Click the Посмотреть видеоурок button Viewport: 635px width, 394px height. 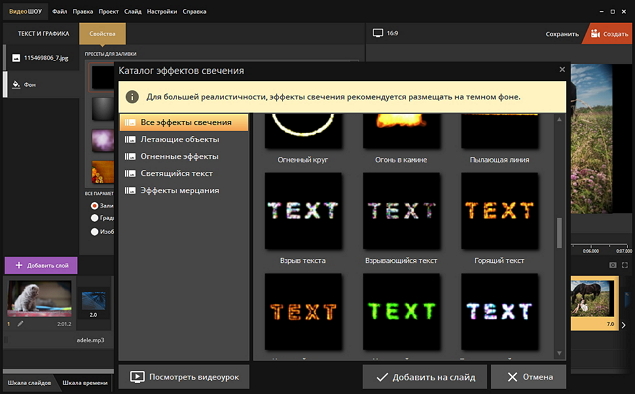184,377
